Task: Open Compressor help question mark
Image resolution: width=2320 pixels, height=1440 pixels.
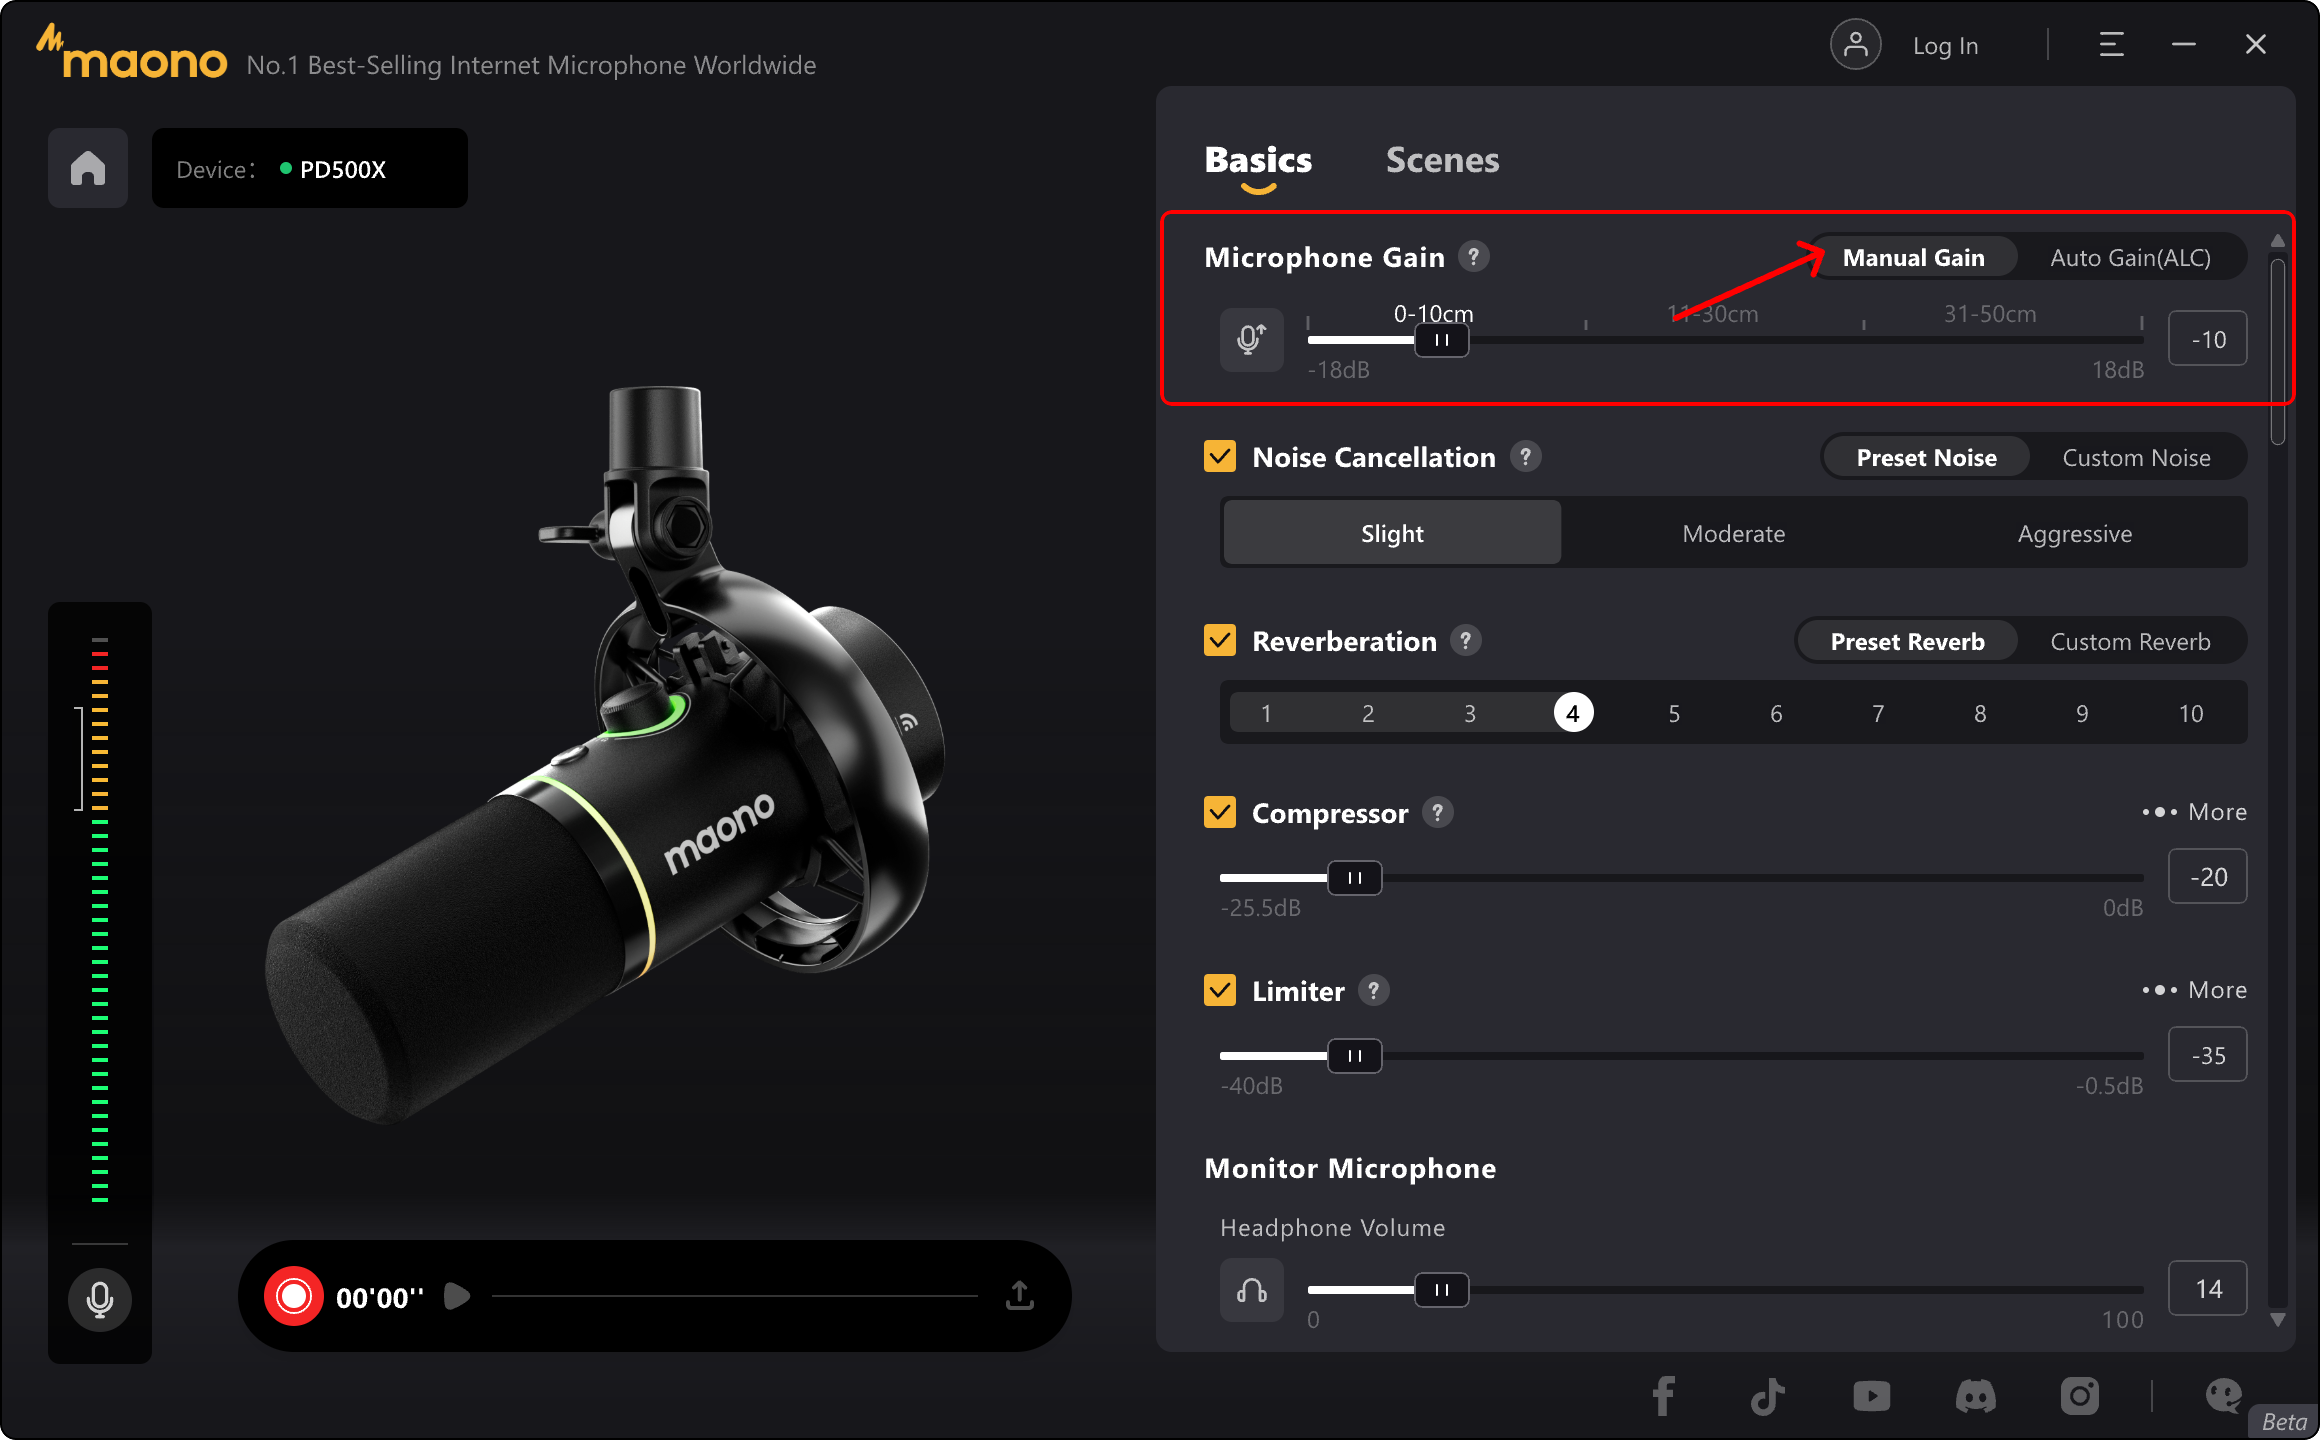Action: 1438,813
